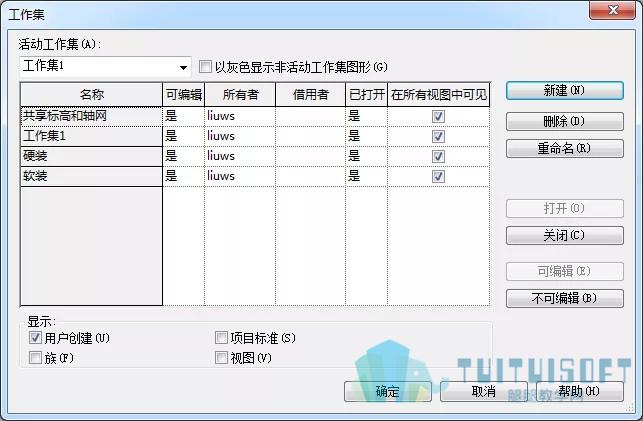Click the greyed 打开(O) button
Viewport: 643px width, 421px height.
coord(565,208)
